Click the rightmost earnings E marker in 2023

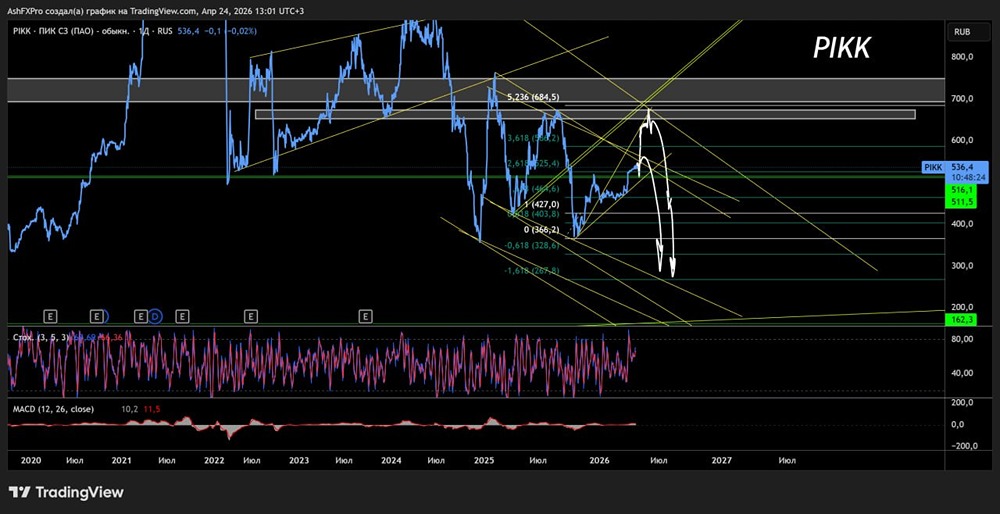[365, 316]
